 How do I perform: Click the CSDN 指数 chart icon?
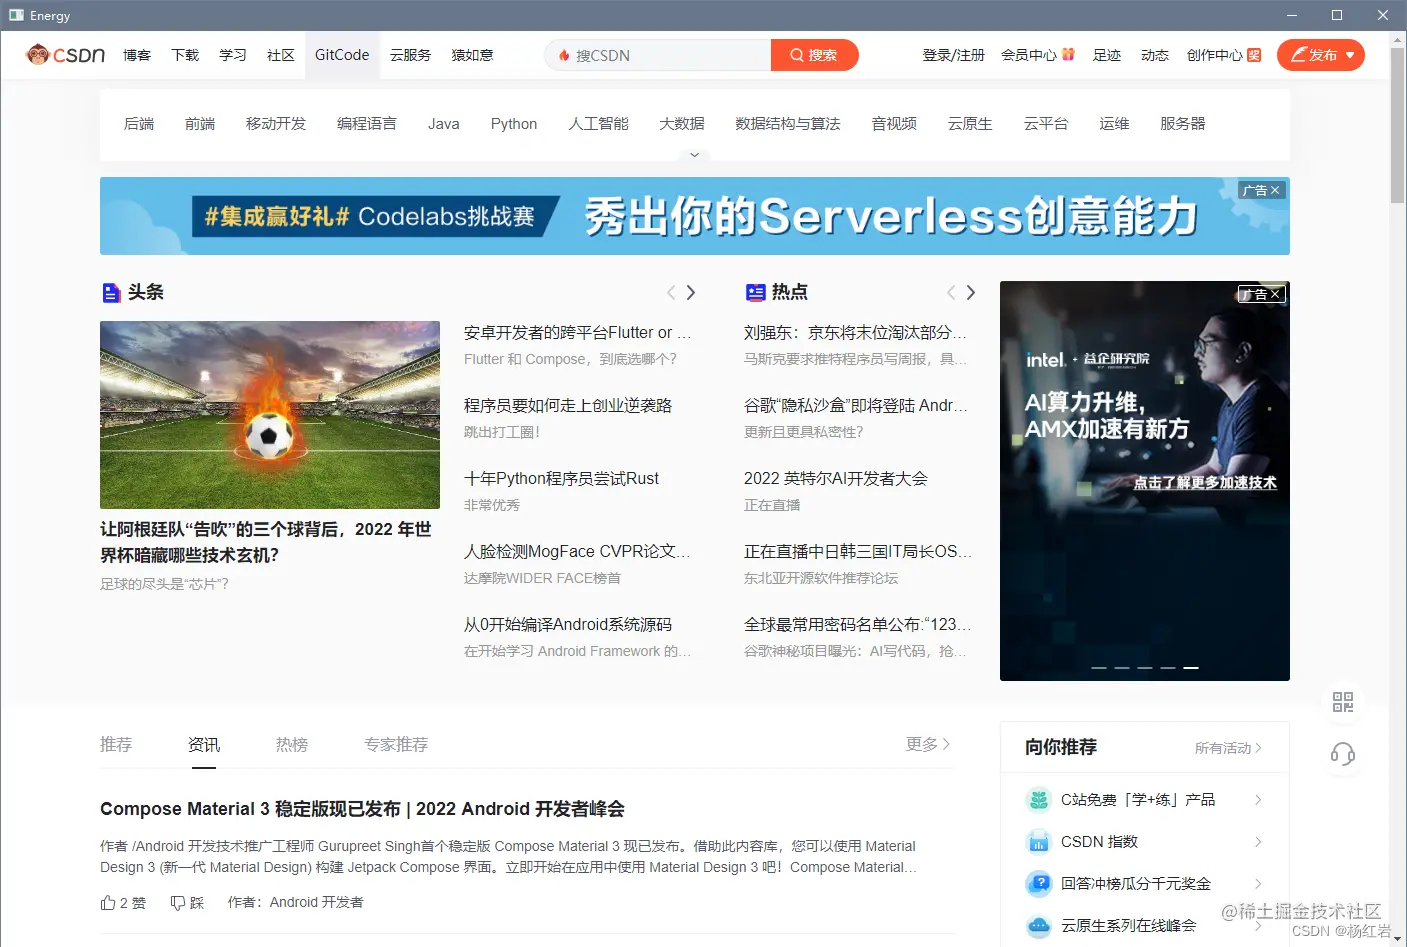click(1039, 842)
